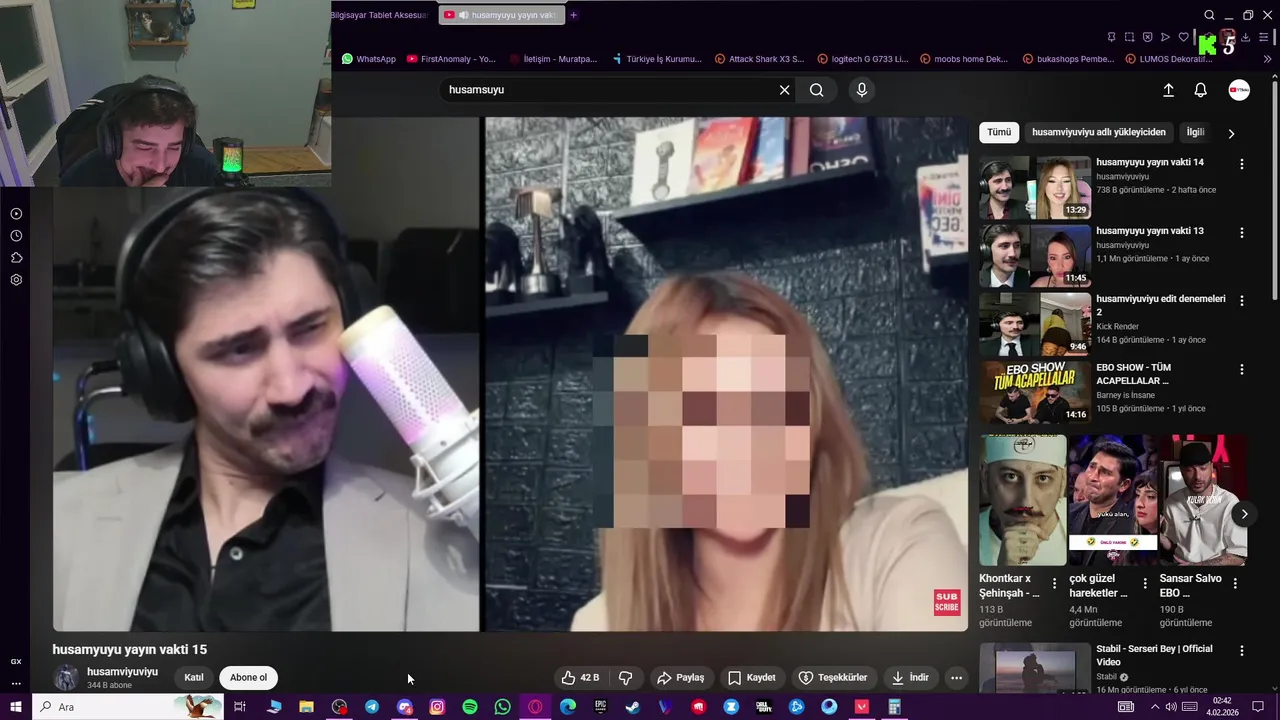Open options for Khontkar x Şehinşah short
The width and height of the screenshot is (1280, 720).
pyautogui.click(x=1054, y=583)
